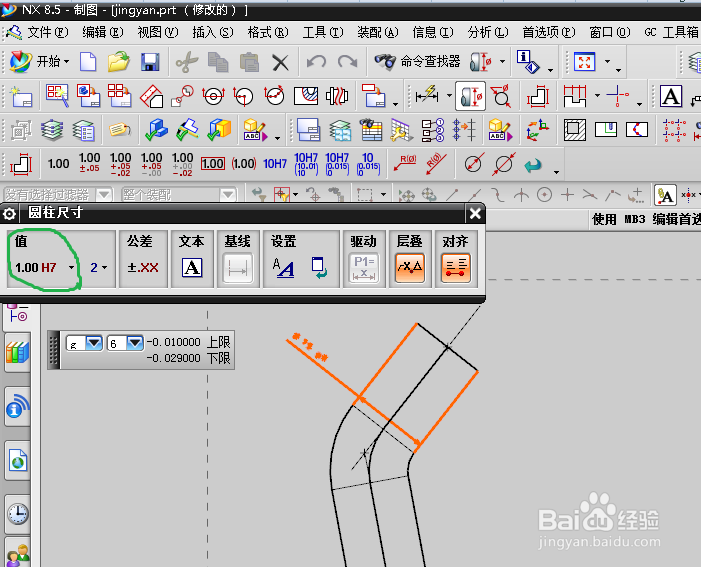Toggle the 对齐 alignment option

[x=456, y=268]
